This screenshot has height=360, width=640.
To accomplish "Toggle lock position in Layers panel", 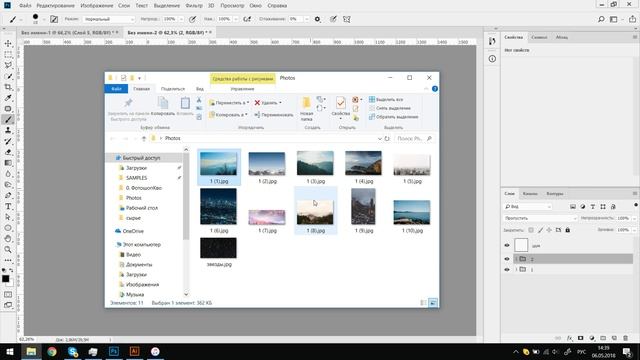I will pyautogui.click(x=549, y=230).
